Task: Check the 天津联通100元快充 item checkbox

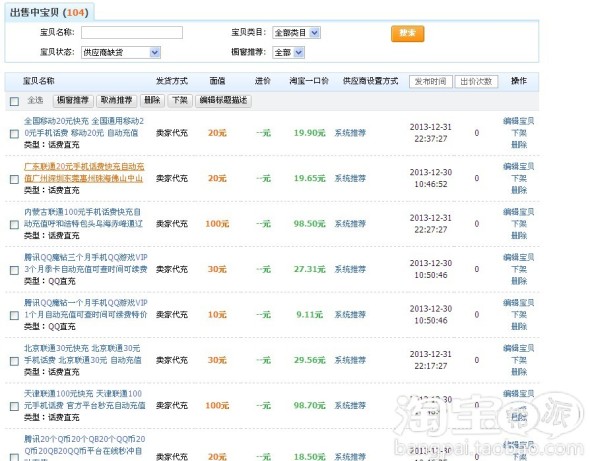Action: (14, 406)
